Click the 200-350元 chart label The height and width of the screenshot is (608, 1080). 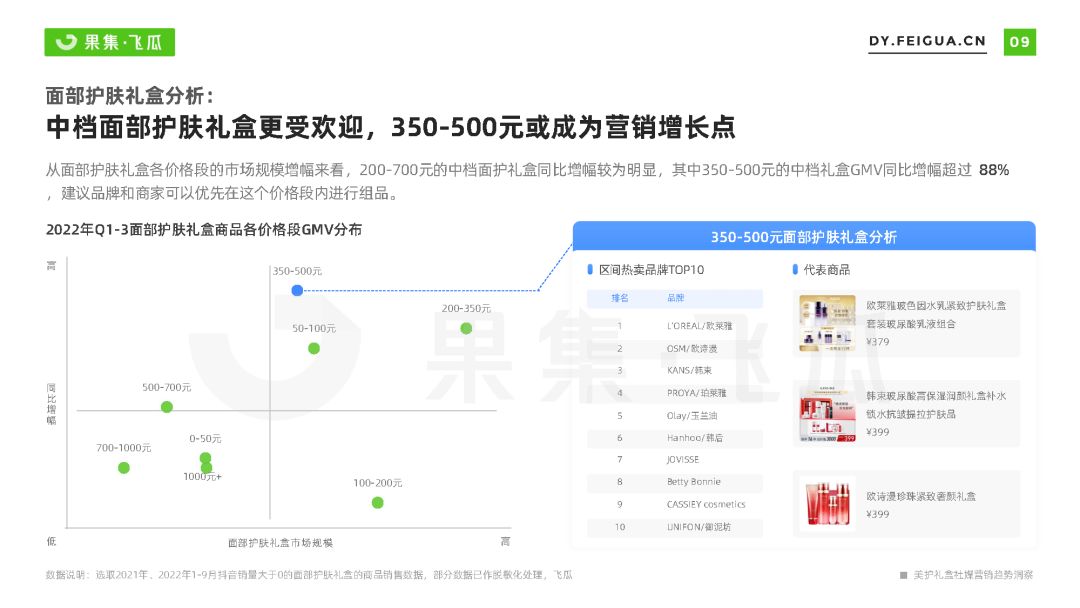pos(466,308)
